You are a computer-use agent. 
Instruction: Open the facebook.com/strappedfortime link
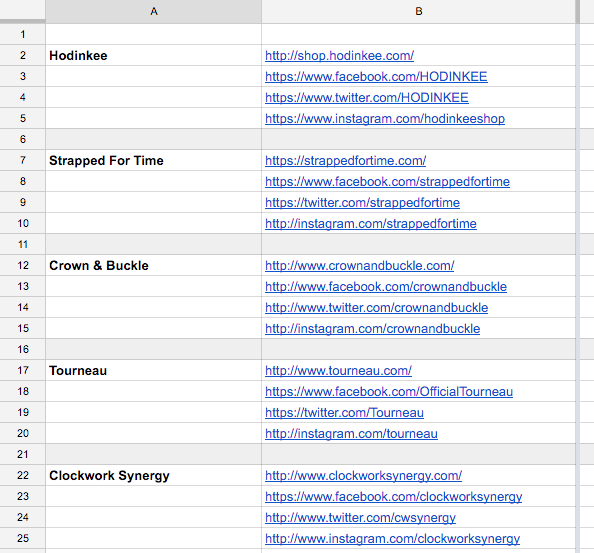pyautogui.click(x=387, y=181)
